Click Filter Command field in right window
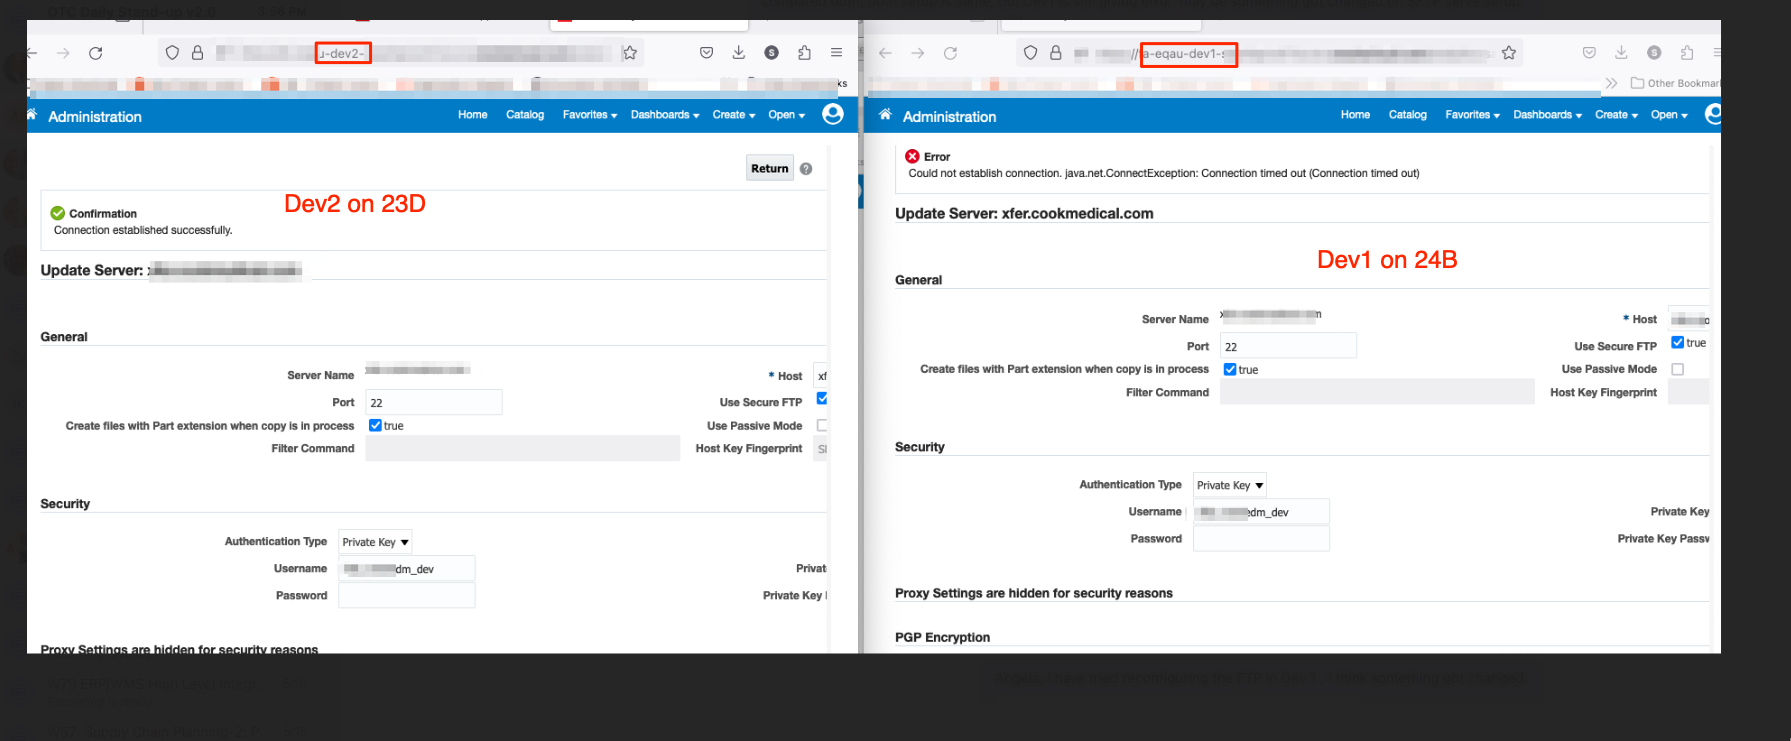 click(x=1377, y=392)
